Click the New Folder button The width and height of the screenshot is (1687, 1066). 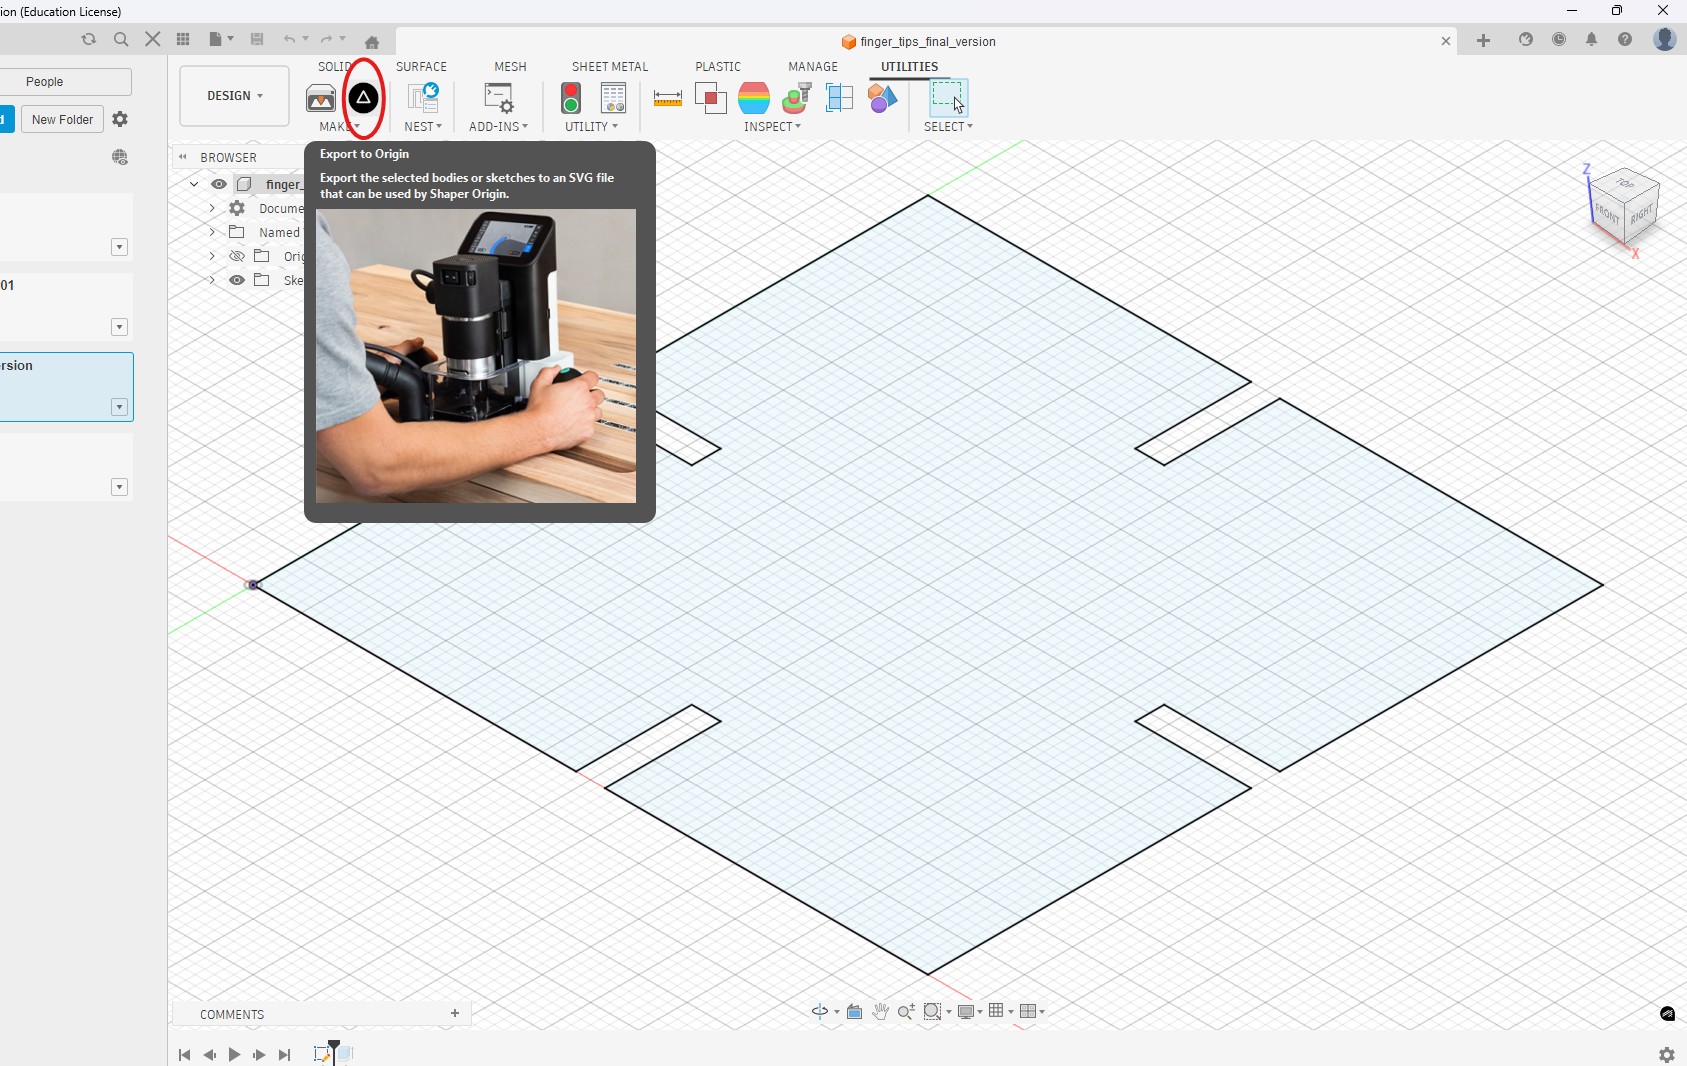tap(62, 120)
